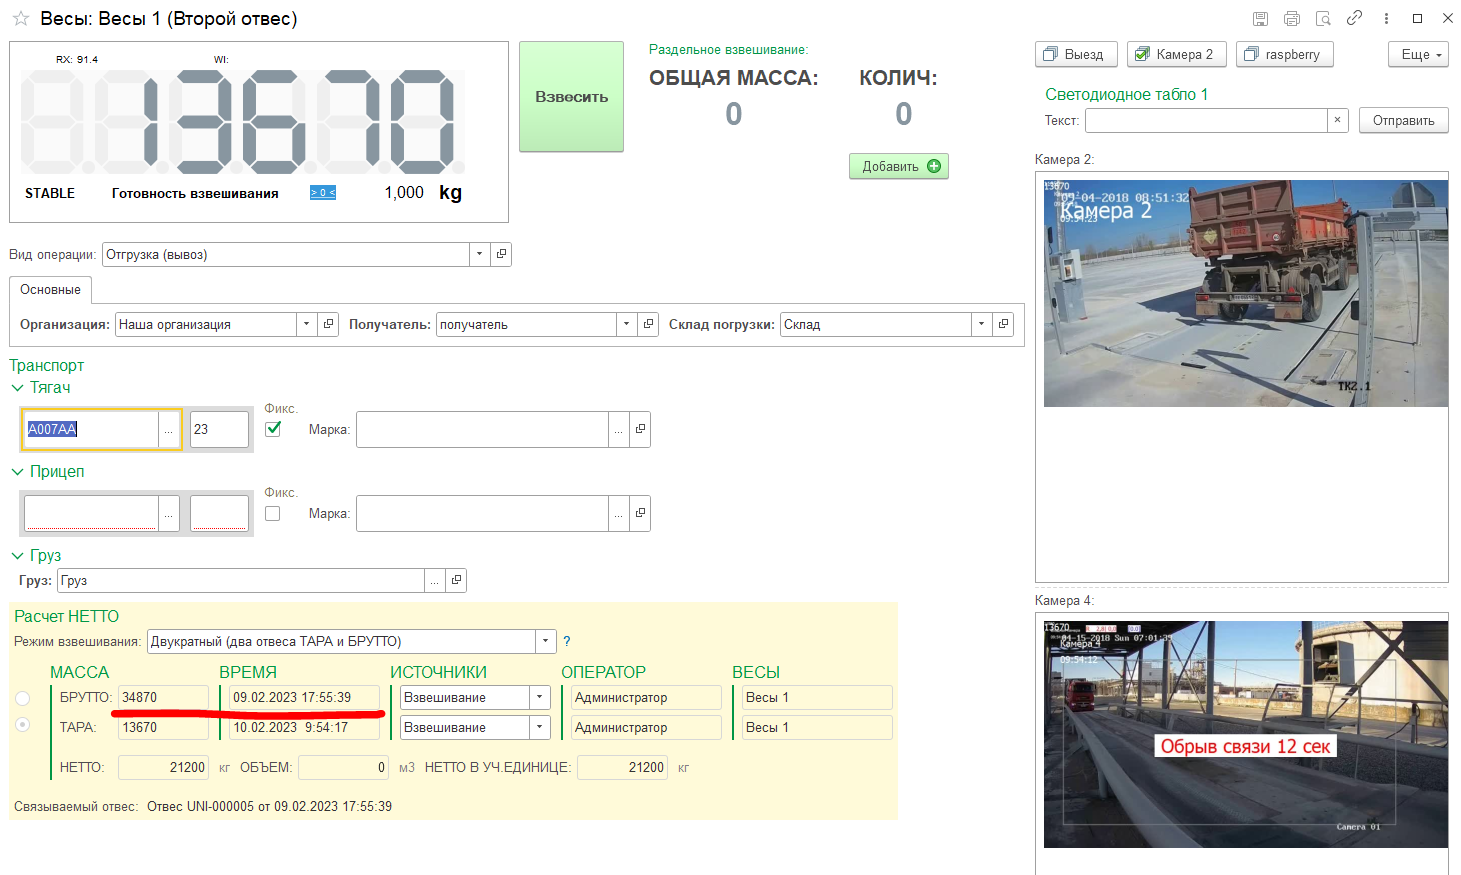Click the Добавить button
Image resolution: width=1461 pixels, height=875 pixels.
[x=898, y=166]
